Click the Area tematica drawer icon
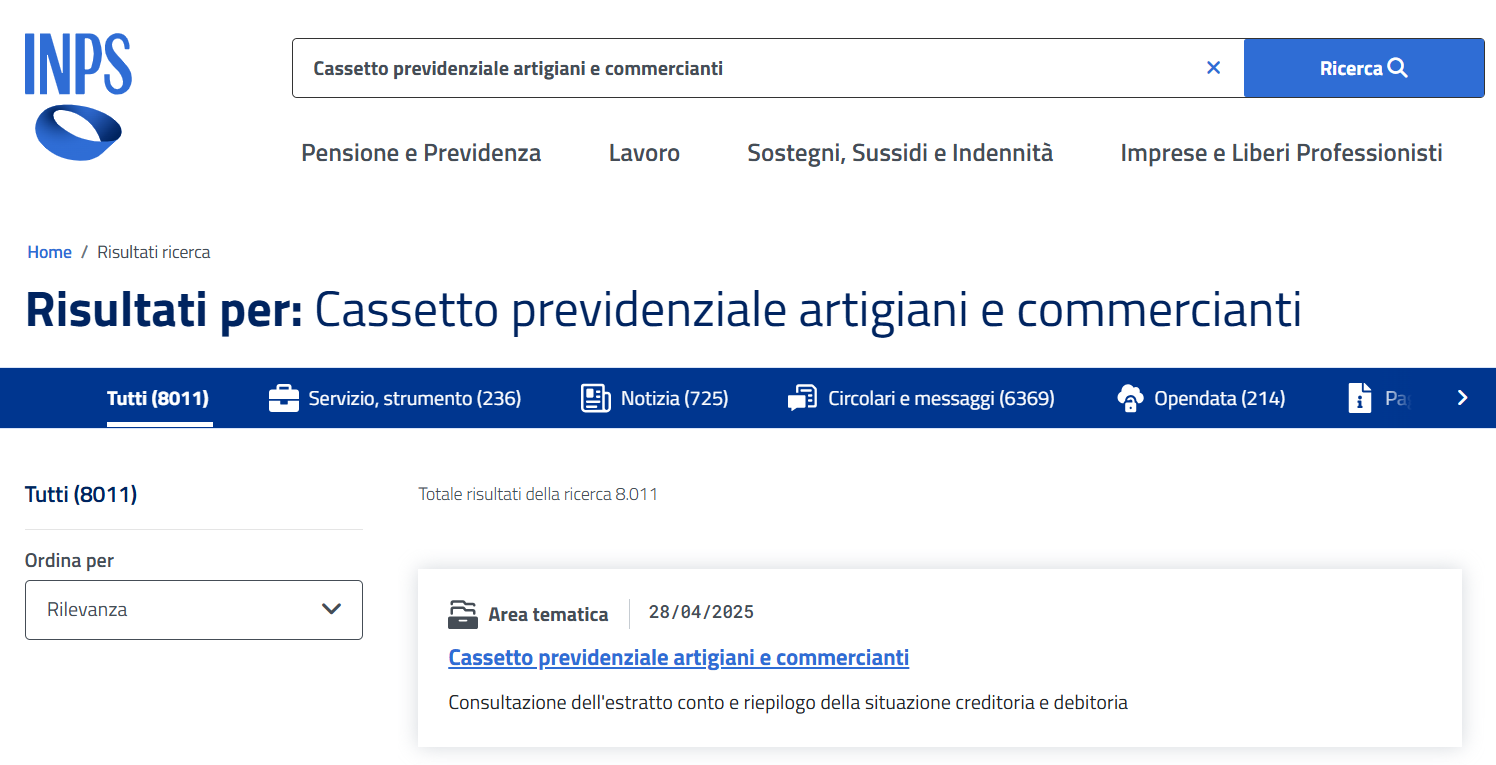The height and width of the screenshot is (765, 1496). point(463,614)
